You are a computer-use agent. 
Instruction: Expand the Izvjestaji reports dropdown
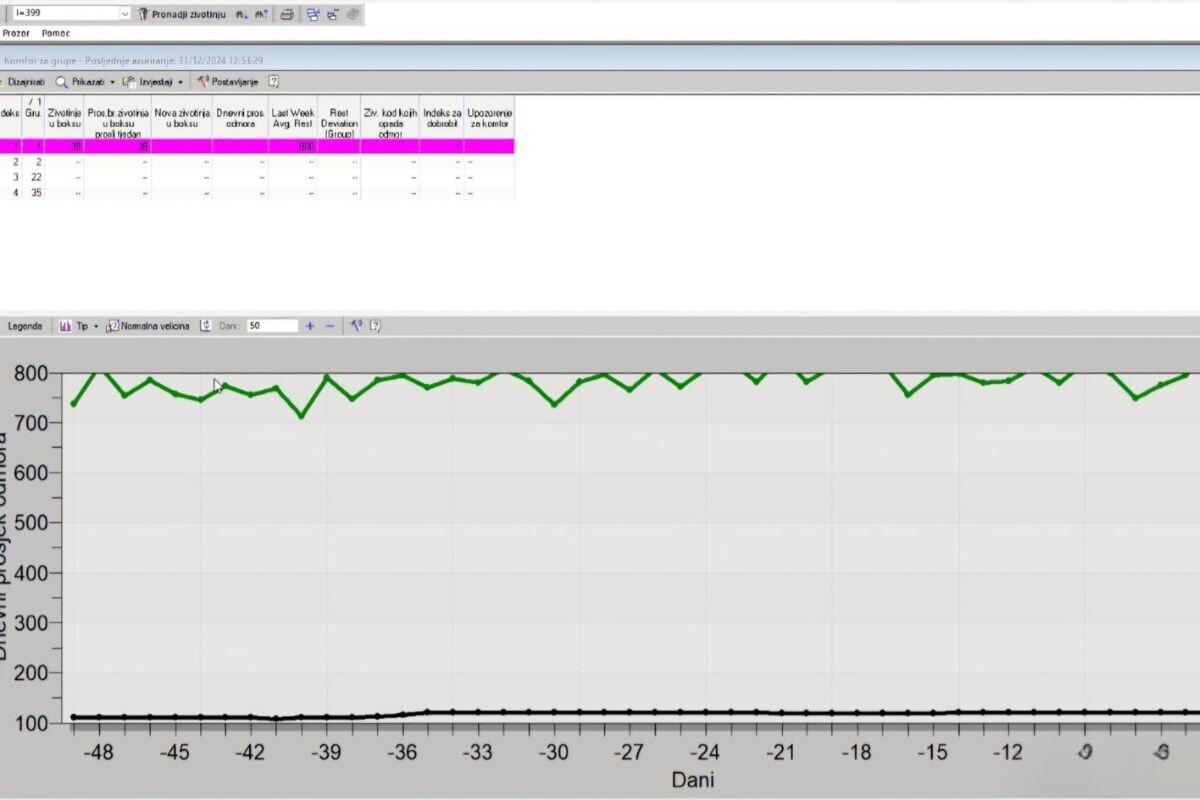[181, 82]
